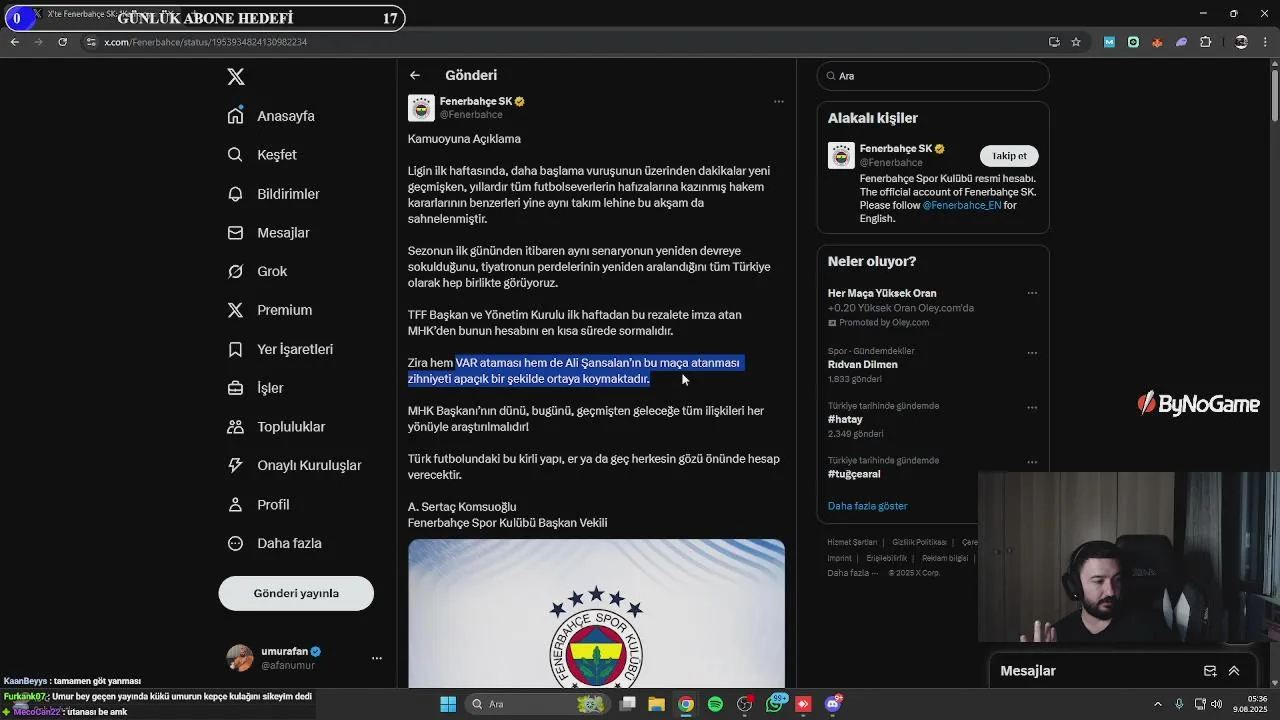Open options for #hatay trend

1032,407
